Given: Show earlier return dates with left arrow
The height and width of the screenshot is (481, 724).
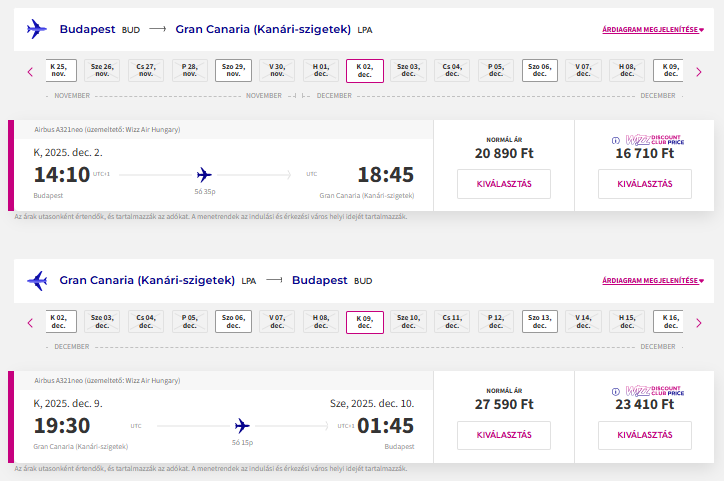Looking at the screenshot, I should pos(30,323).
